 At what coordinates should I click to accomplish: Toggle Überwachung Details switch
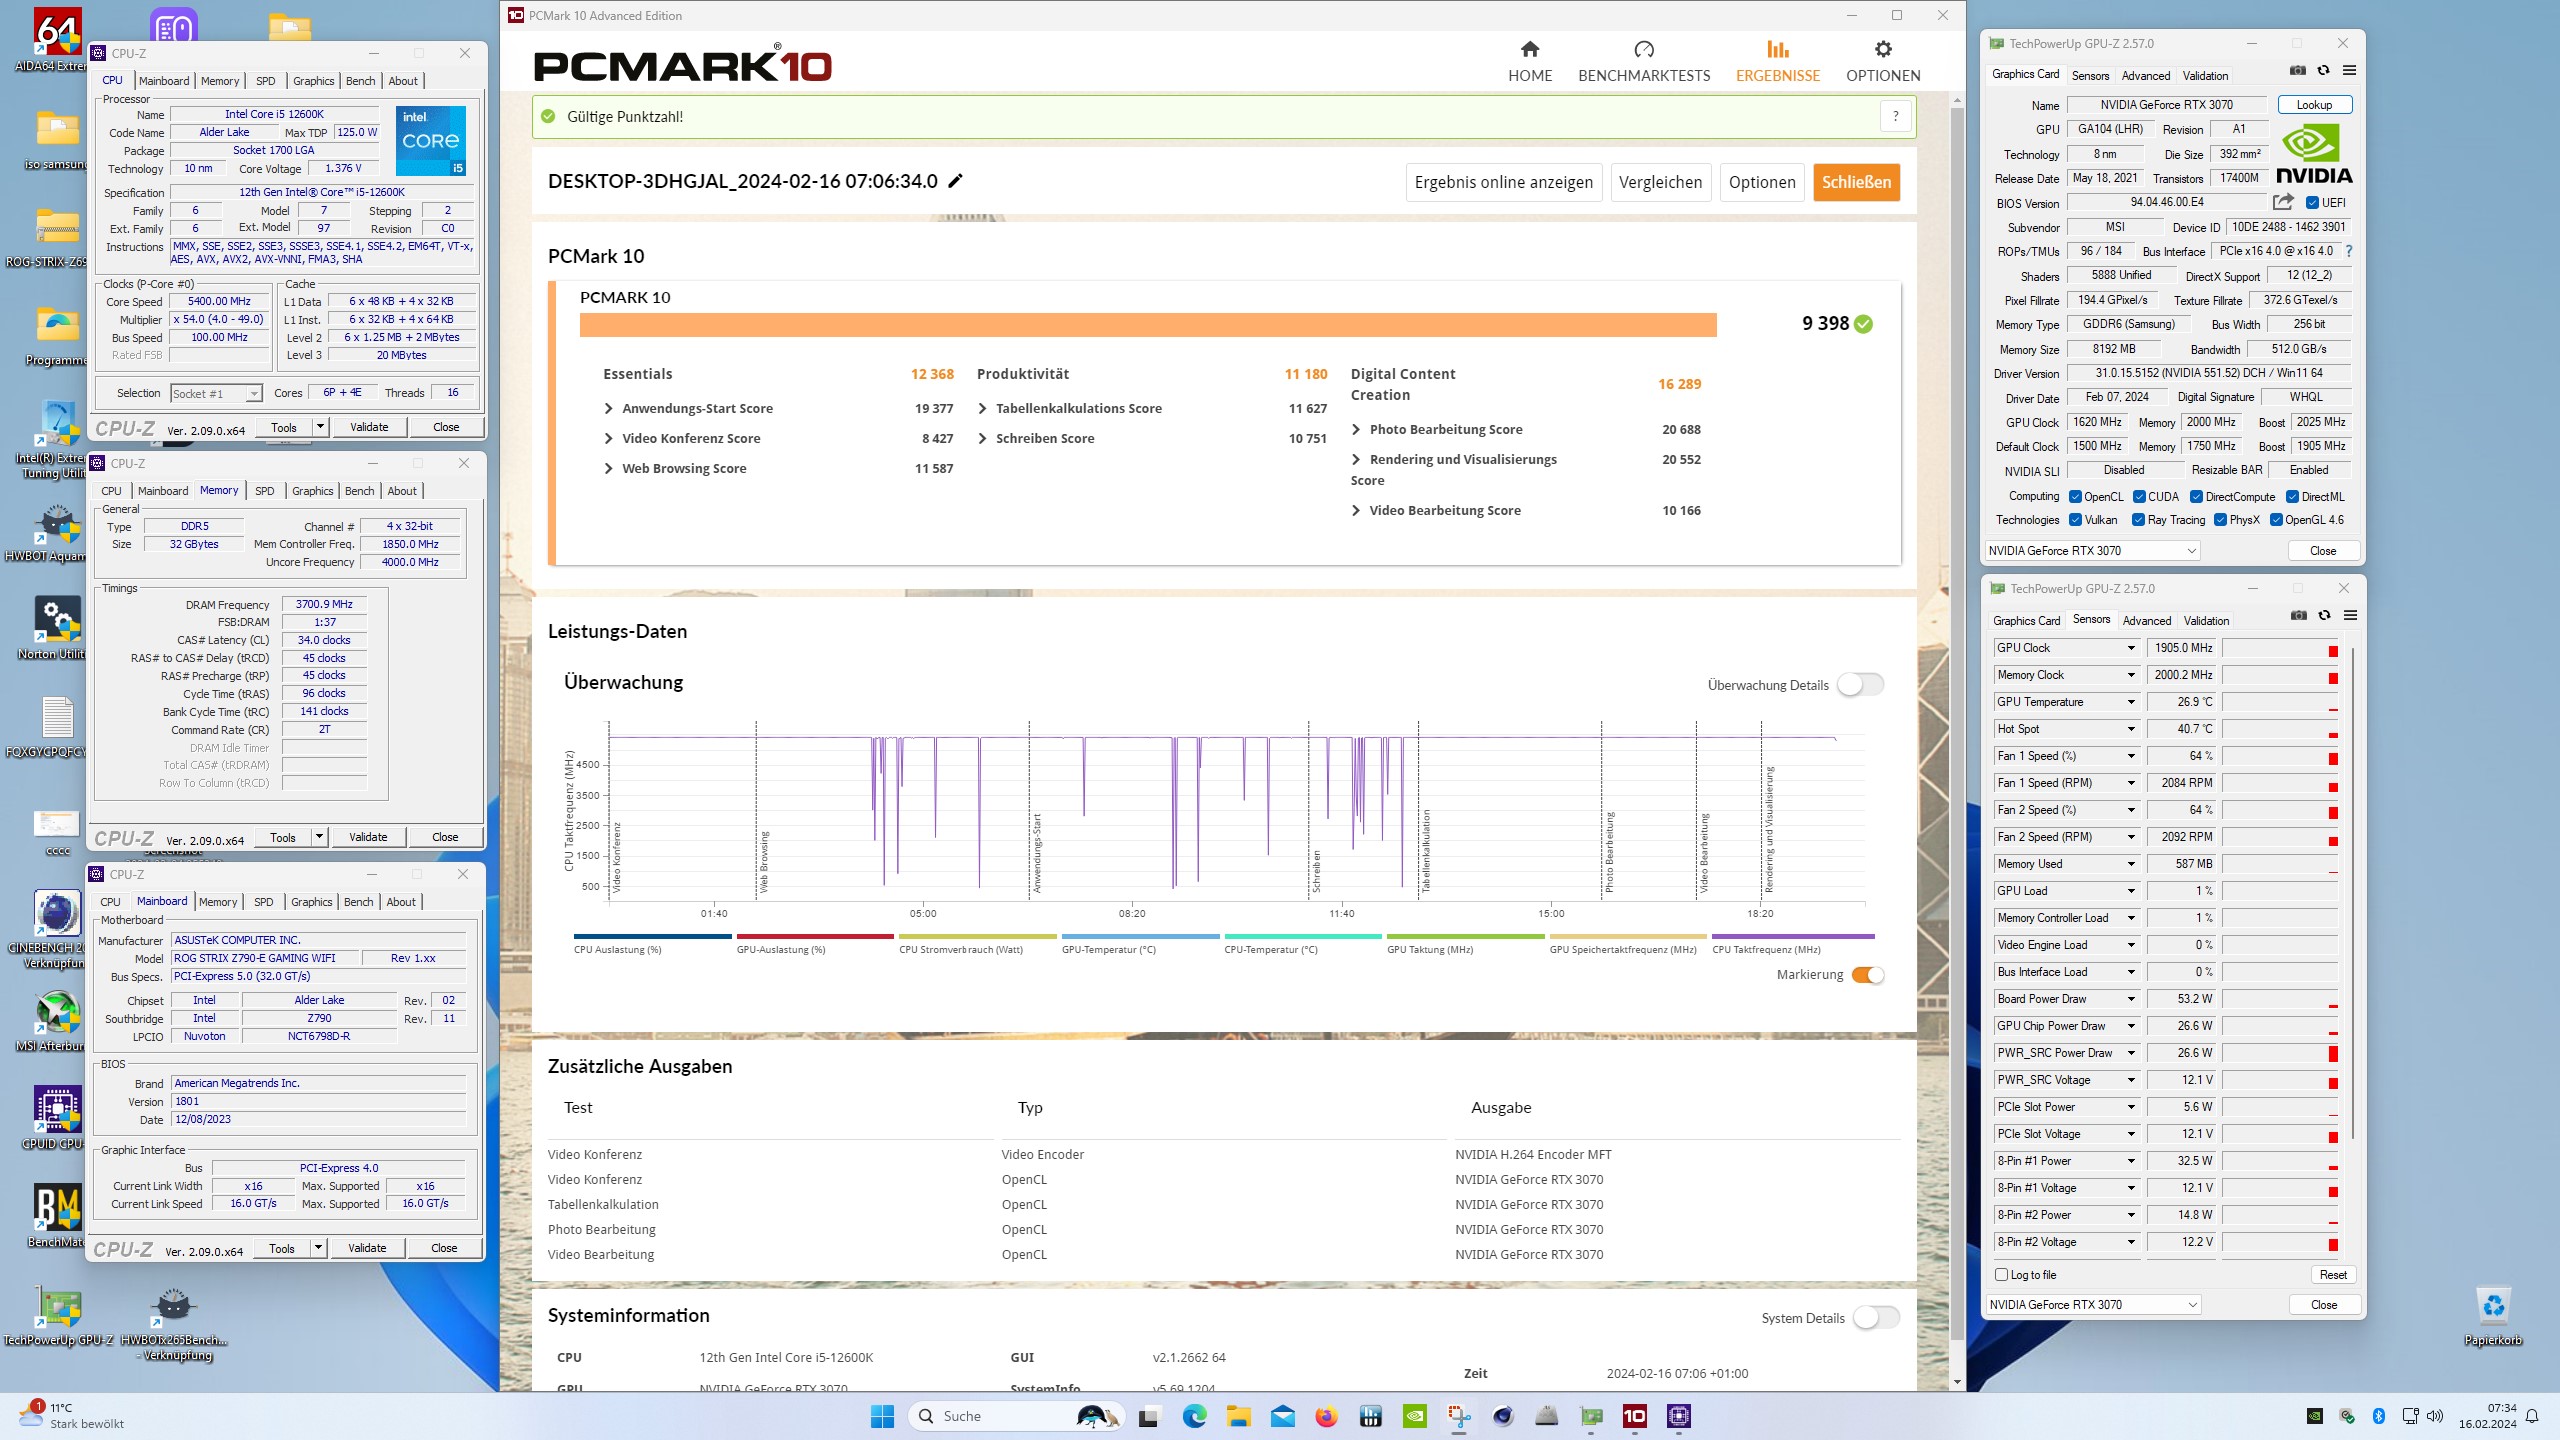click(1860, 685)
